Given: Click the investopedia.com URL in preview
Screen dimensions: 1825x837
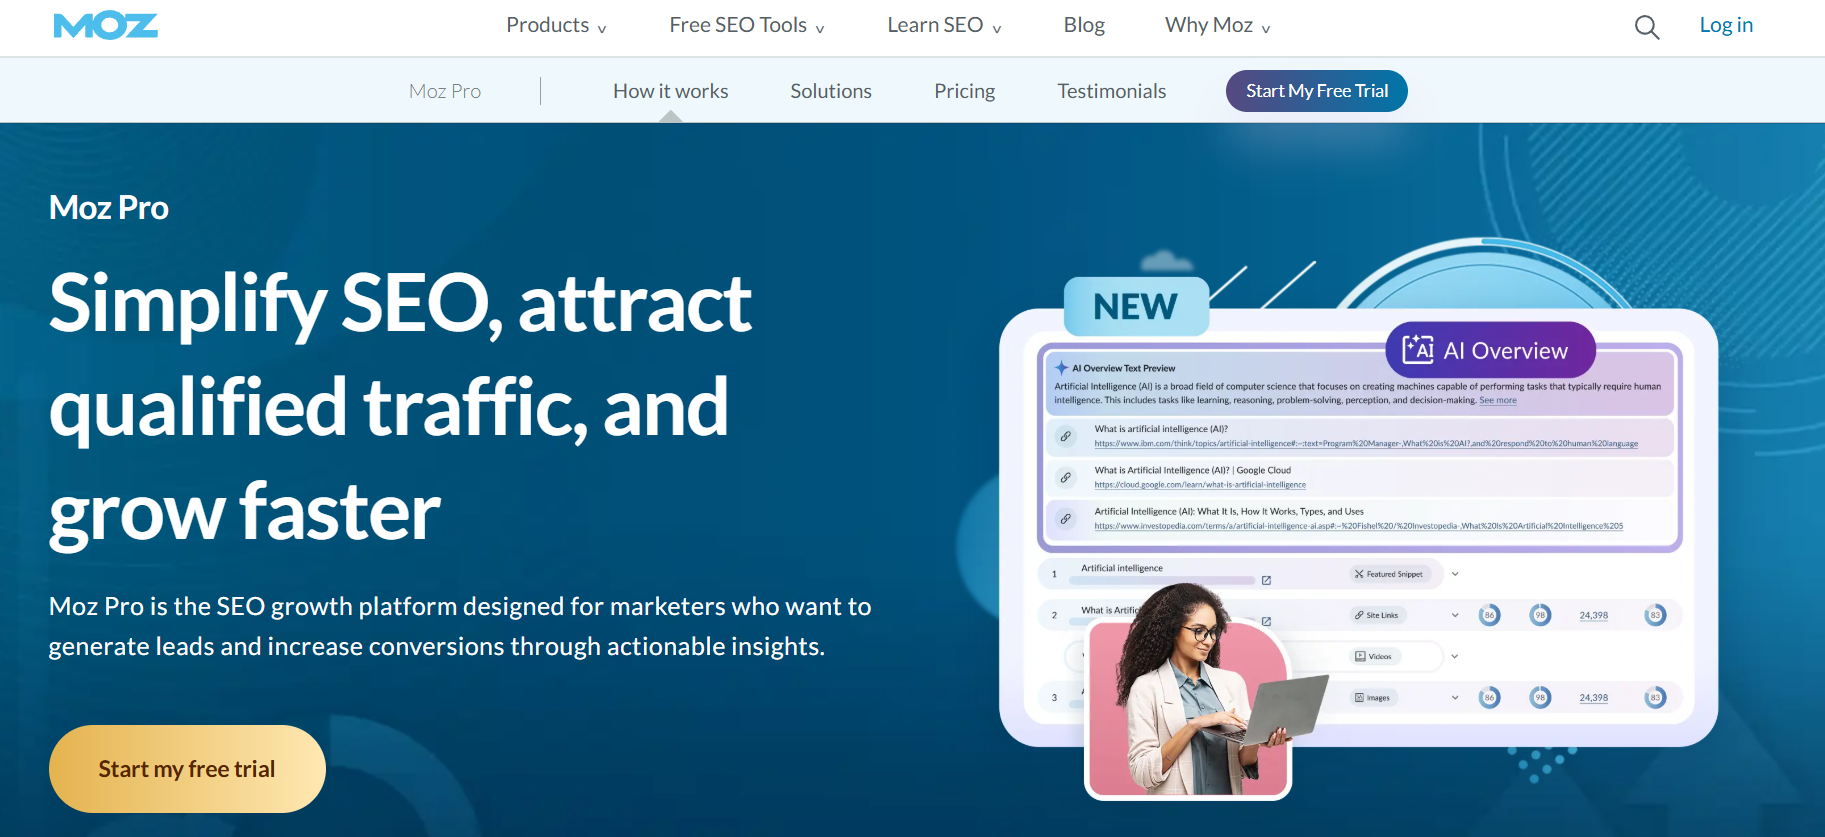Looking at the screenshot, I should click(1358, 525).
